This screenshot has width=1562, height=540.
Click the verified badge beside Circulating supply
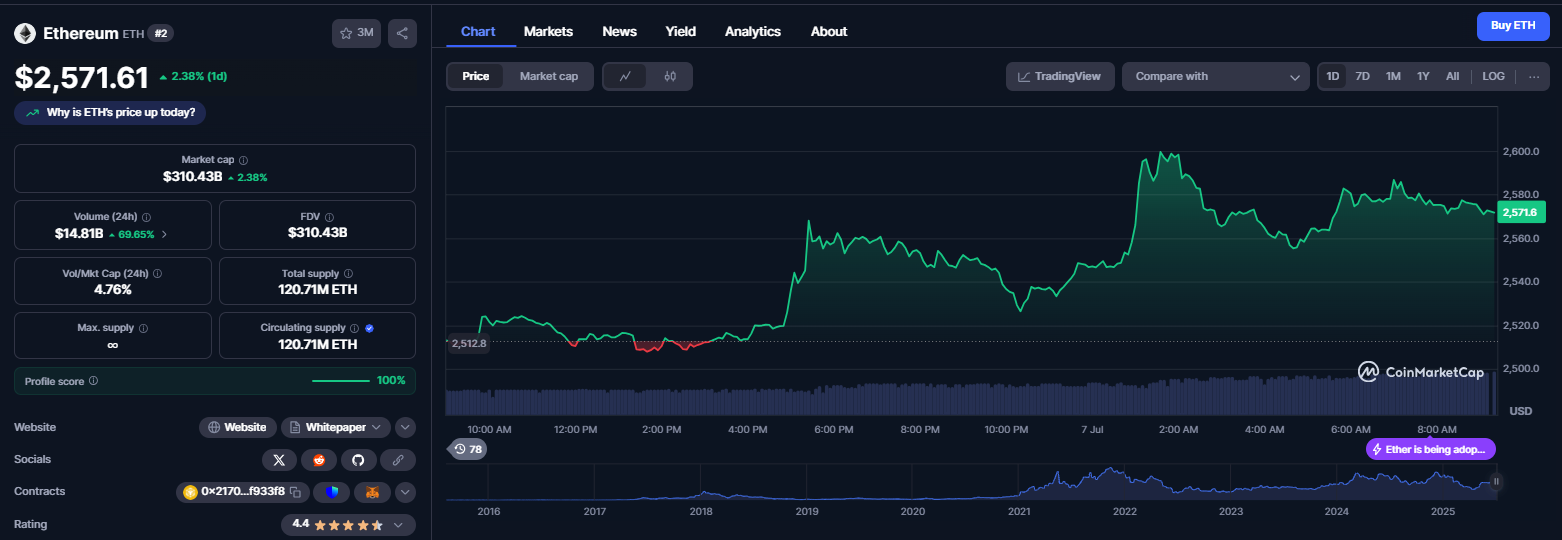(x=370, y=328)
